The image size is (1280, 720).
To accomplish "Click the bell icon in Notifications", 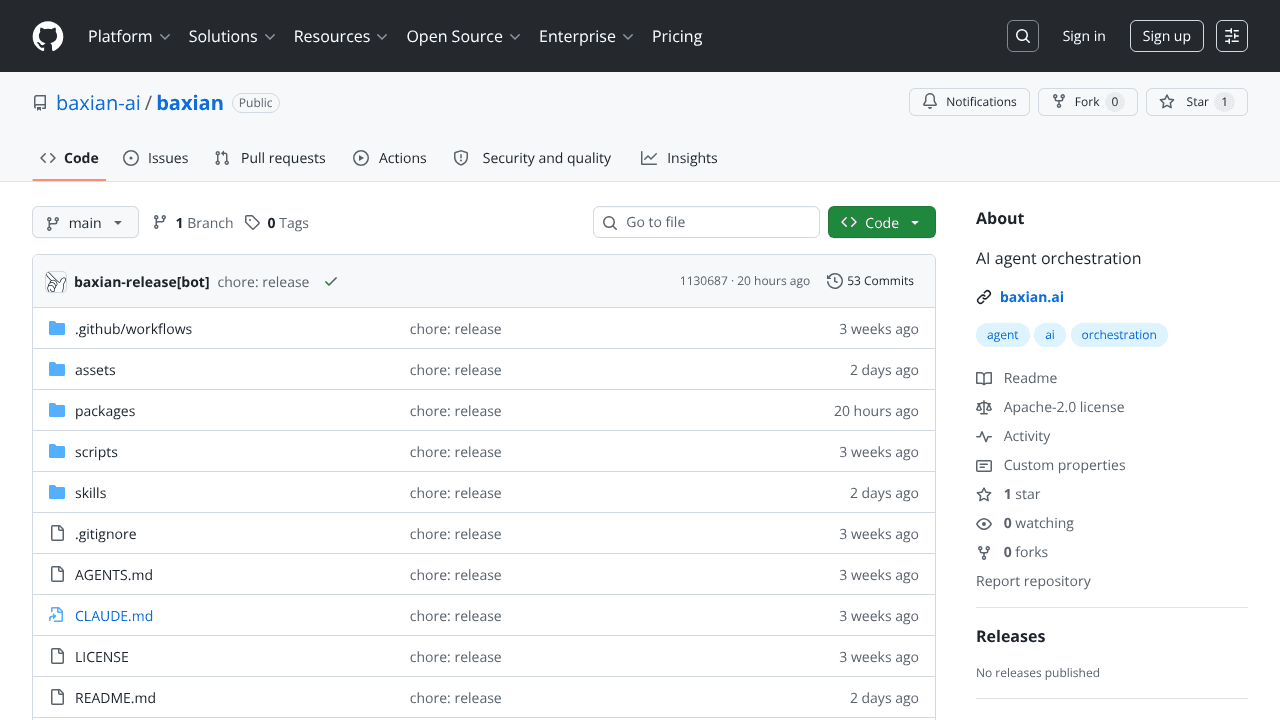I will coord(930,102).
